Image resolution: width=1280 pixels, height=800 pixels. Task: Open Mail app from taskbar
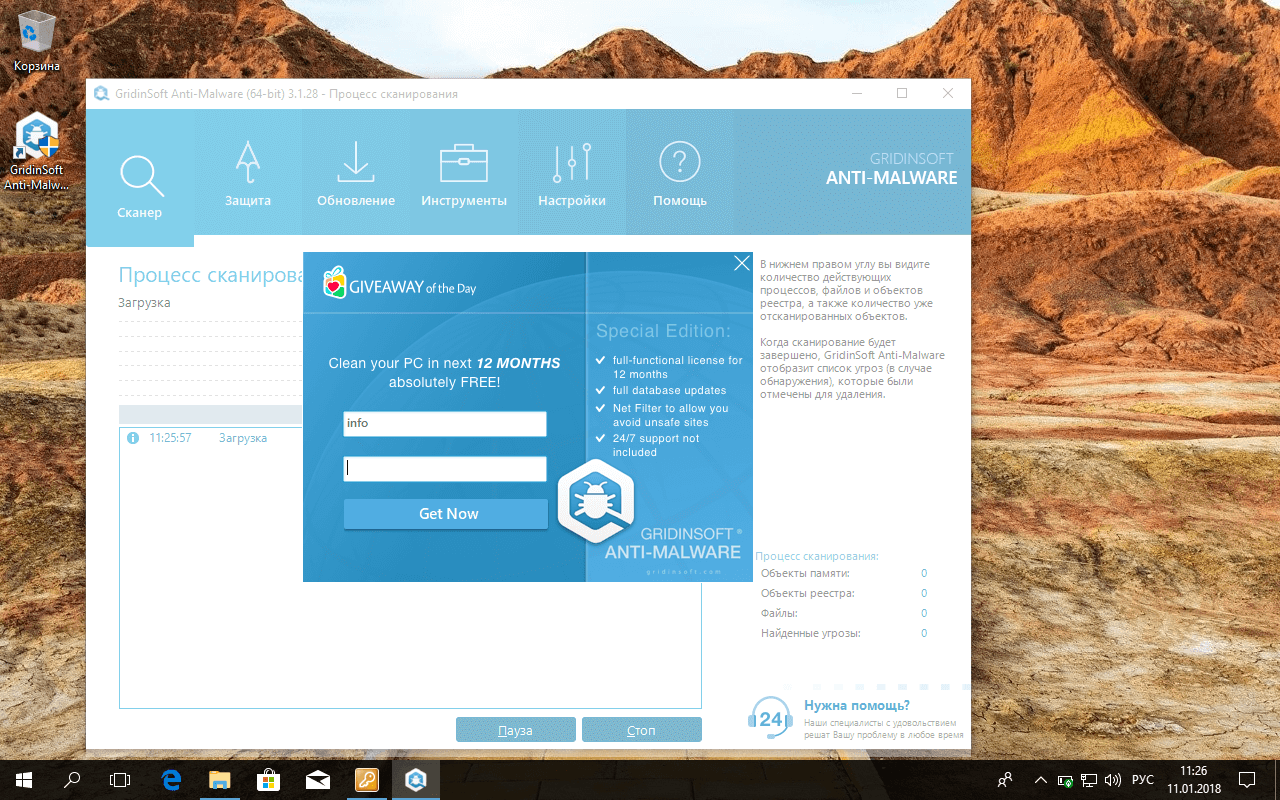click(317, 779)
